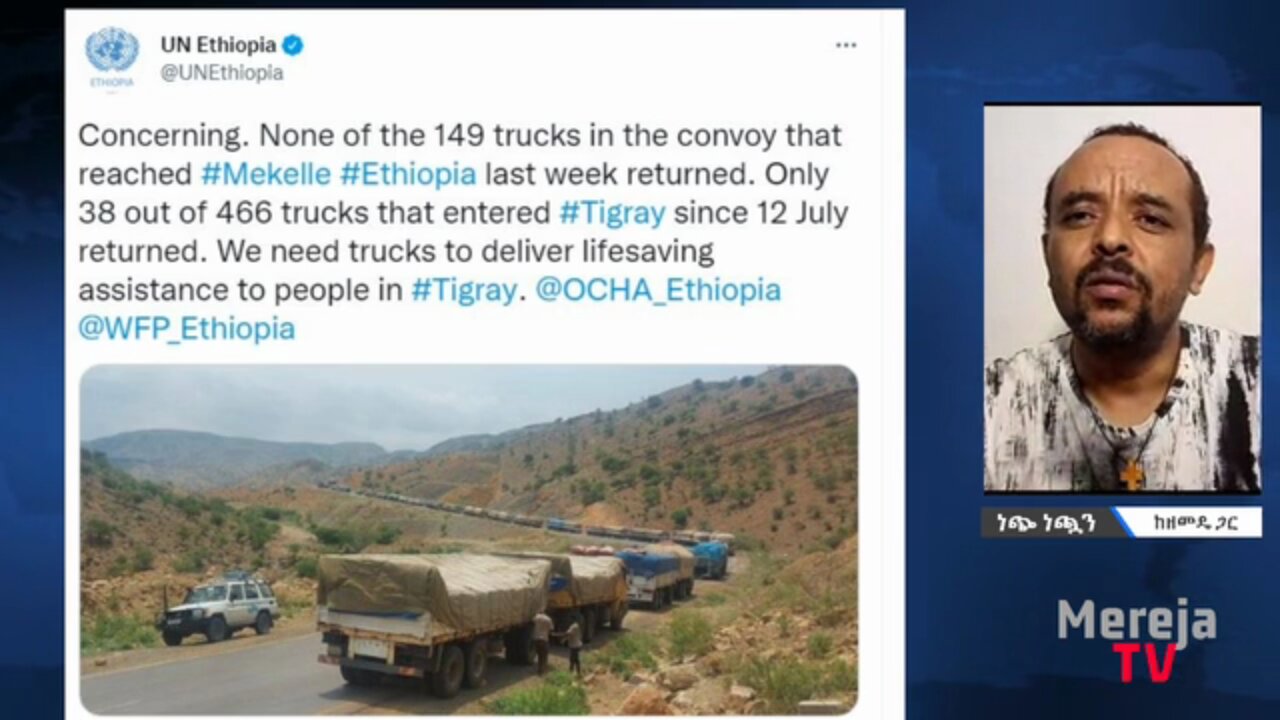The height and width of the screenshot is (720, 1280).
Task: Open the UN Ethiopia display name
Action: 218,45
